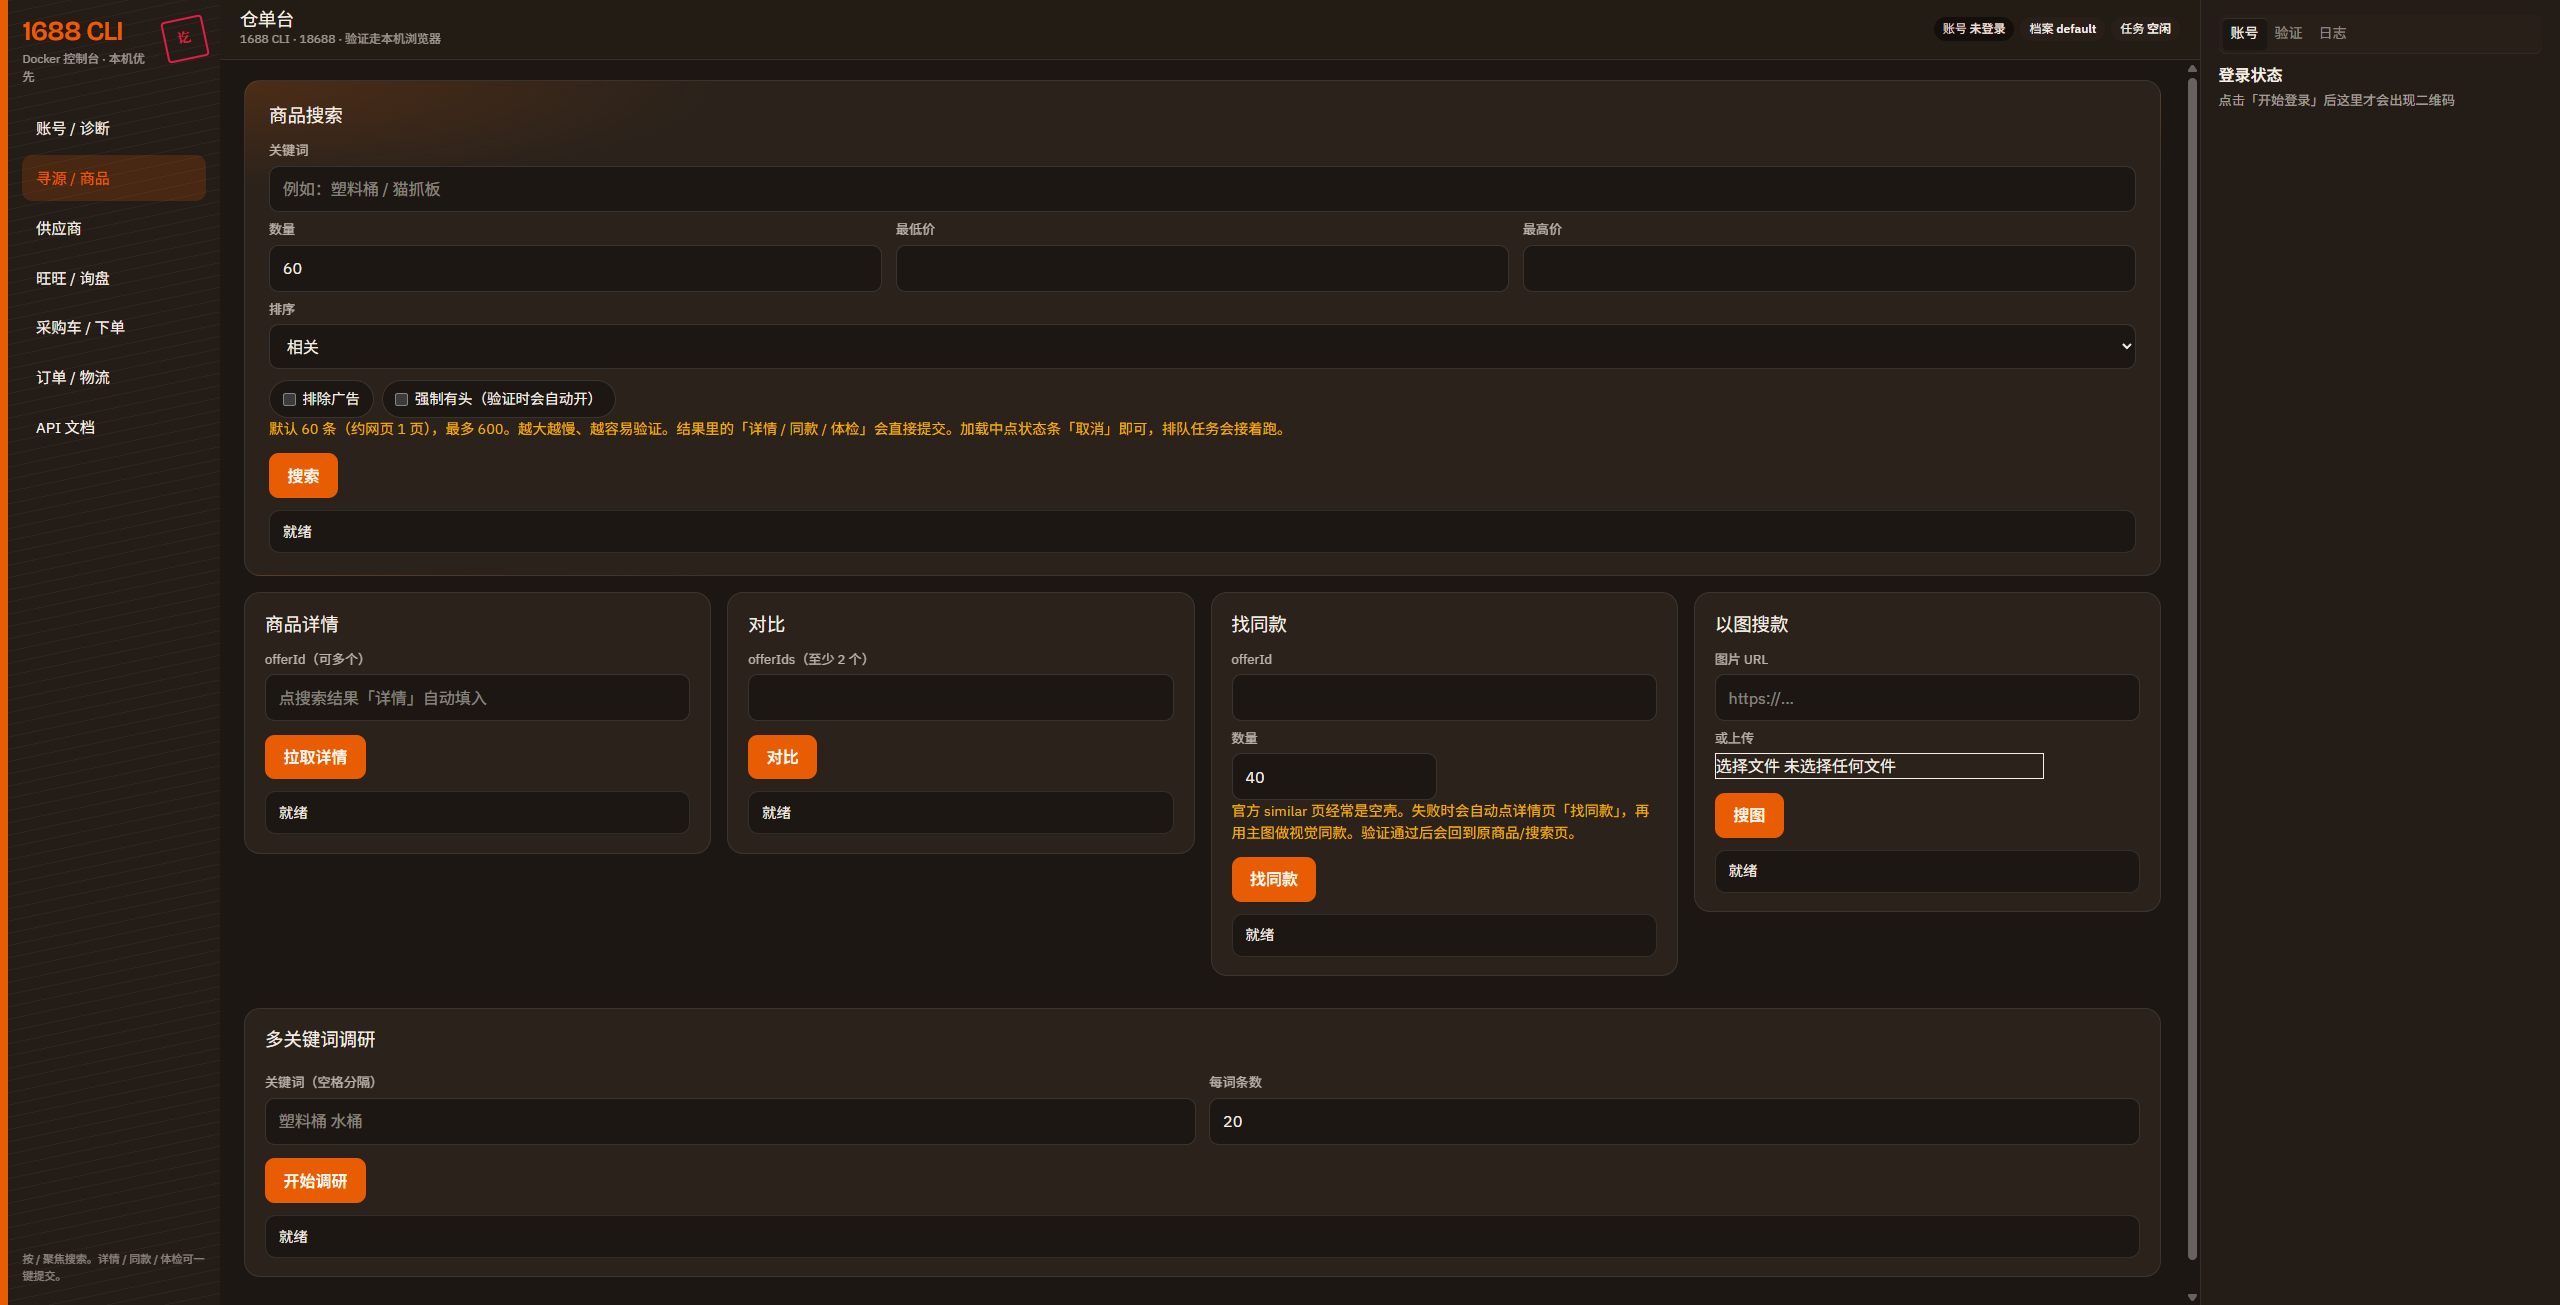Click the 每词条数 field showing 20
The width and height of the screenshot is (2560, 1305).
(x=1674, y=1121)
